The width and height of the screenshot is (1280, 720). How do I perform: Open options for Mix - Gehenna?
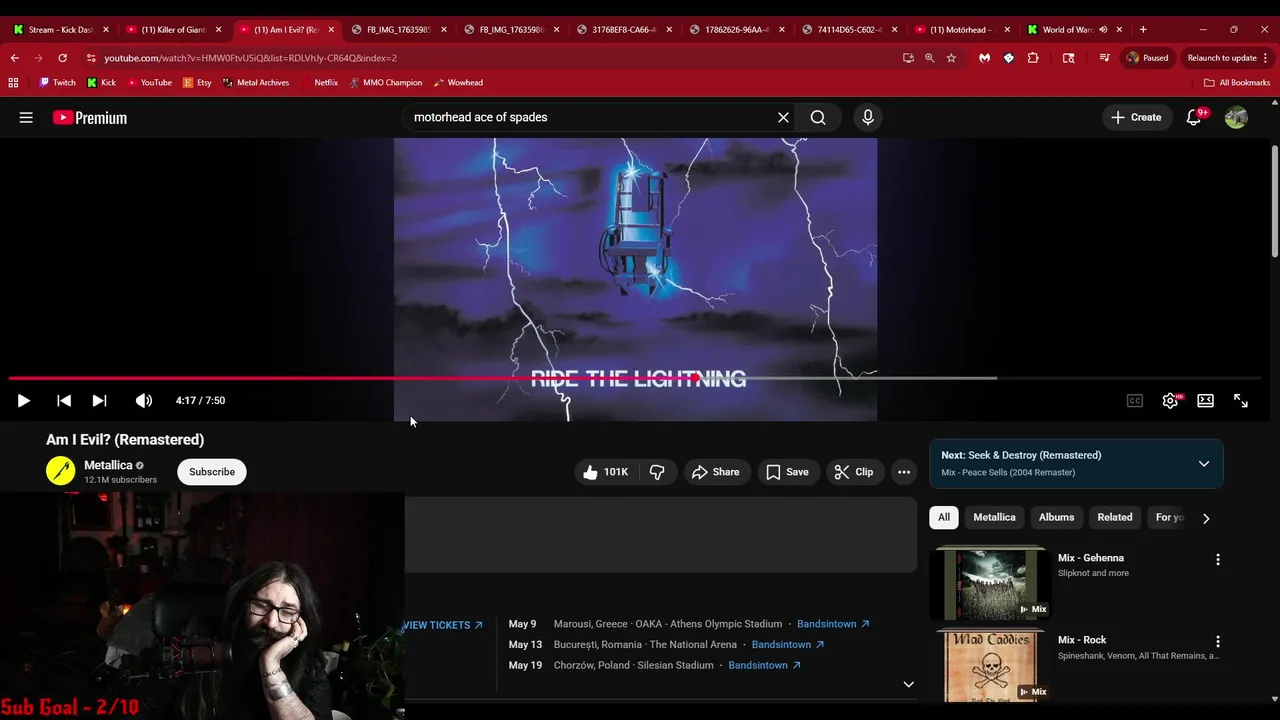(1217, 560)
